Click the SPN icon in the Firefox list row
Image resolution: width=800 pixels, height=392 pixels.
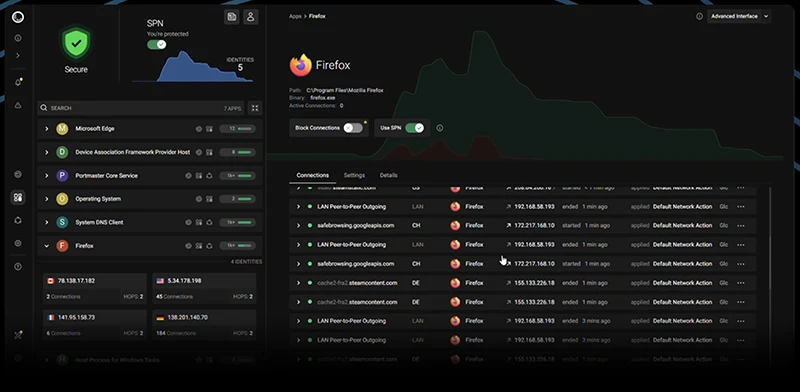[x=209, y=246]
